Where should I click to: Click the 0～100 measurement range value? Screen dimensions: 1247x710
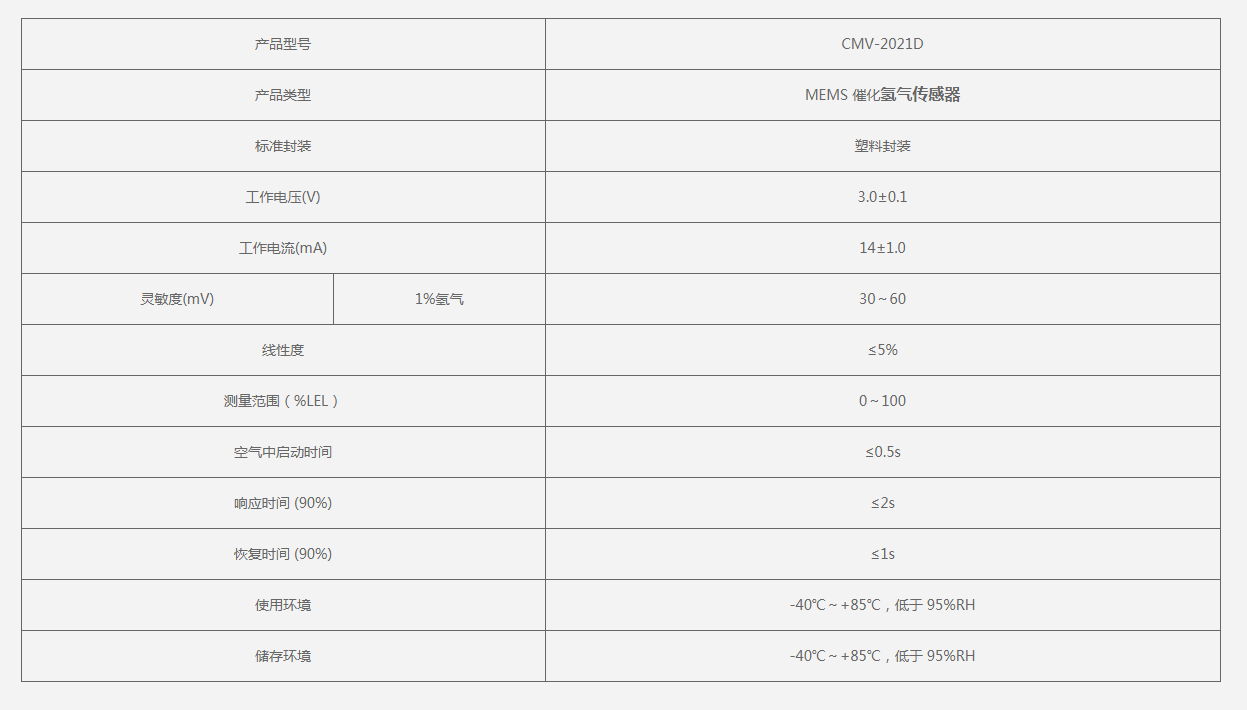pos(882,401)
